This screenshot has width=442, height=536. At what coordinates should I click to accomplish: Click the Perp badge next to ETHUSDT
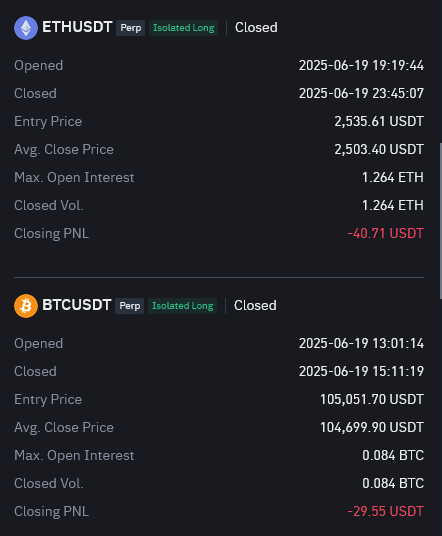pos(131,28)
